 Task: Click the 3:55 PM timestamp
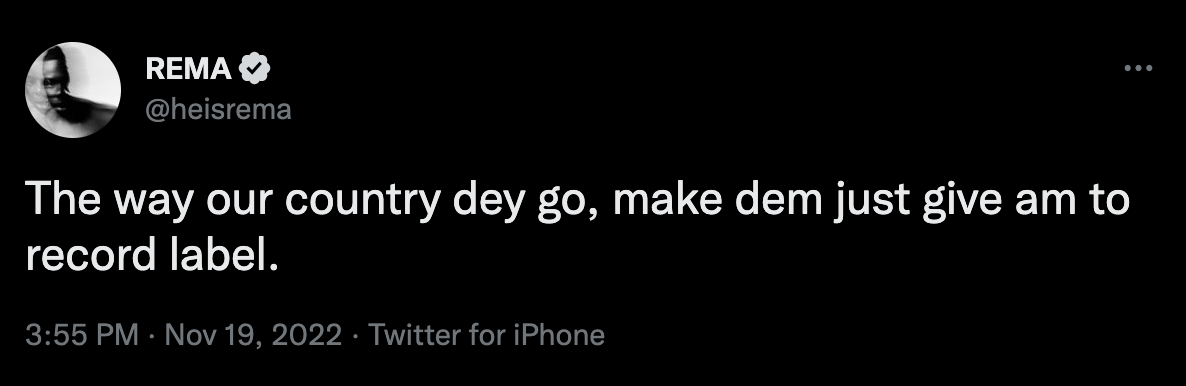(x=82, y=335)
